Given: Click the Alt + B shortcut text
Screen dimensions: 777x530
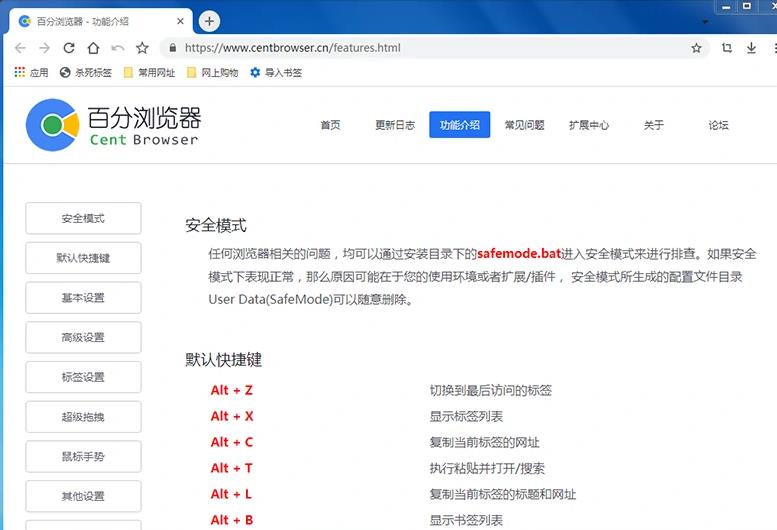Looking at the screenshot, I should tap(231, 520).
